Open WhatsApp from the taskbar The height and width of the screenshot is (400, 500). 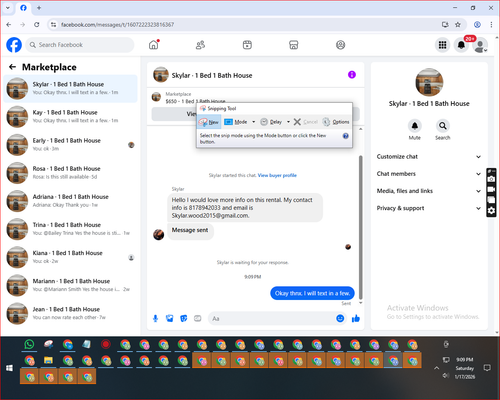pos(29,344)
